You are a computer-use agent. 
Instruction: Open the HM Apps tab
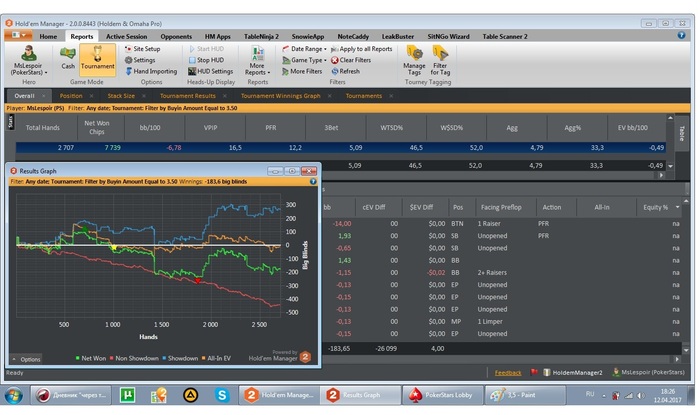coord(218,37)
